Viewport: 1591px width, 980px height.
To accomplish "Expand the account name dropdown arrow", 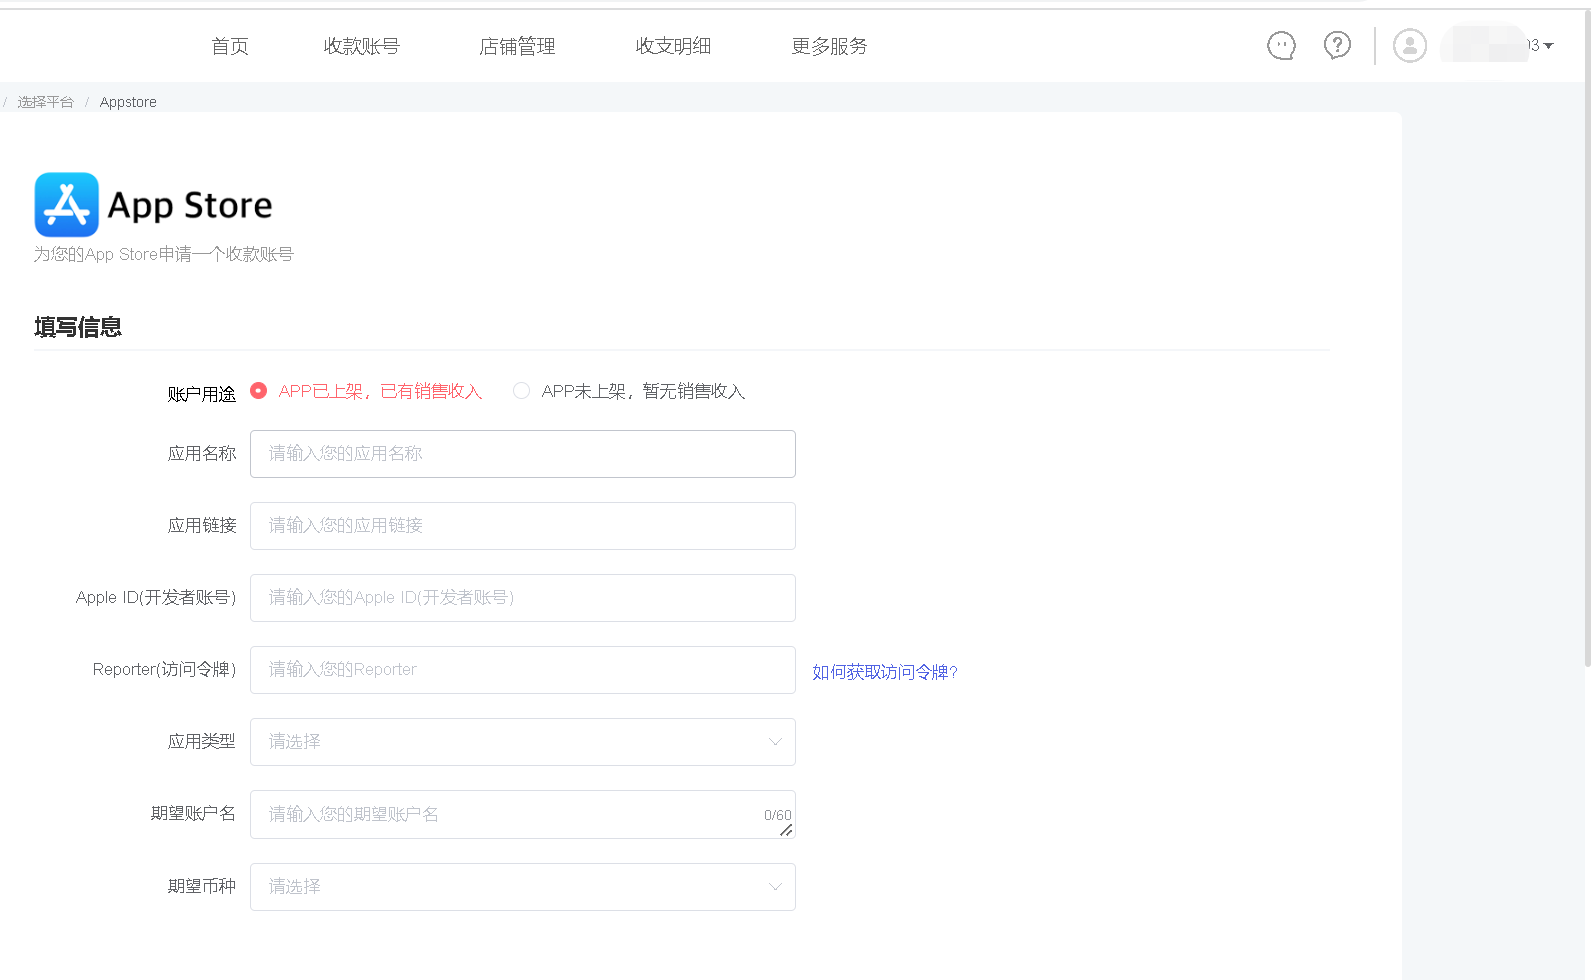I will click(x=1549, y=46).
